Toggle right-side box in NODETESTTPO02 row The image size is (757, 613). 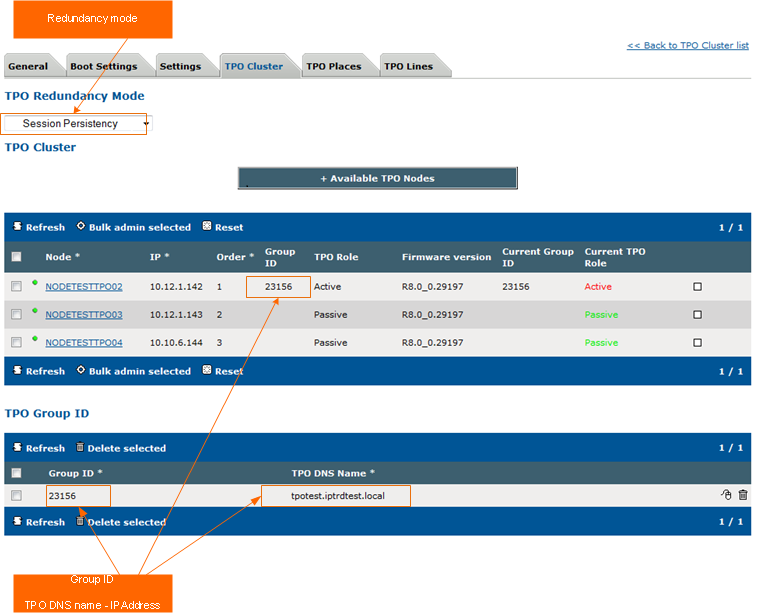[697, 287]
